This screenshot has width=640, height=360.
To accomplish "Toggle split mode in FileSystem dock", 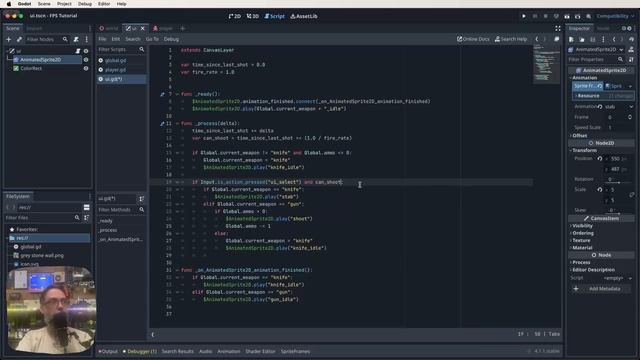I will (x=87, y=207).
